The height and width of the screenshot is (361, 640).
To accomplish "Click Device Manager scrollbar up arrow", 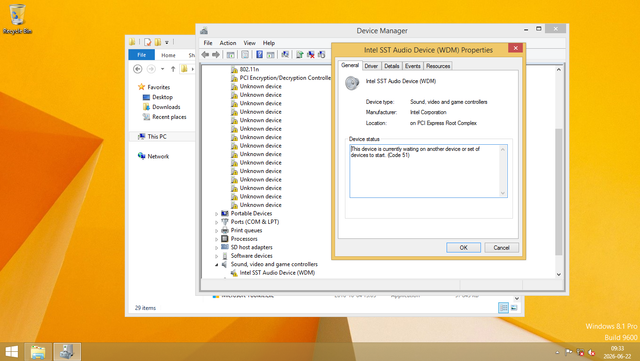I will click(559, 69).
